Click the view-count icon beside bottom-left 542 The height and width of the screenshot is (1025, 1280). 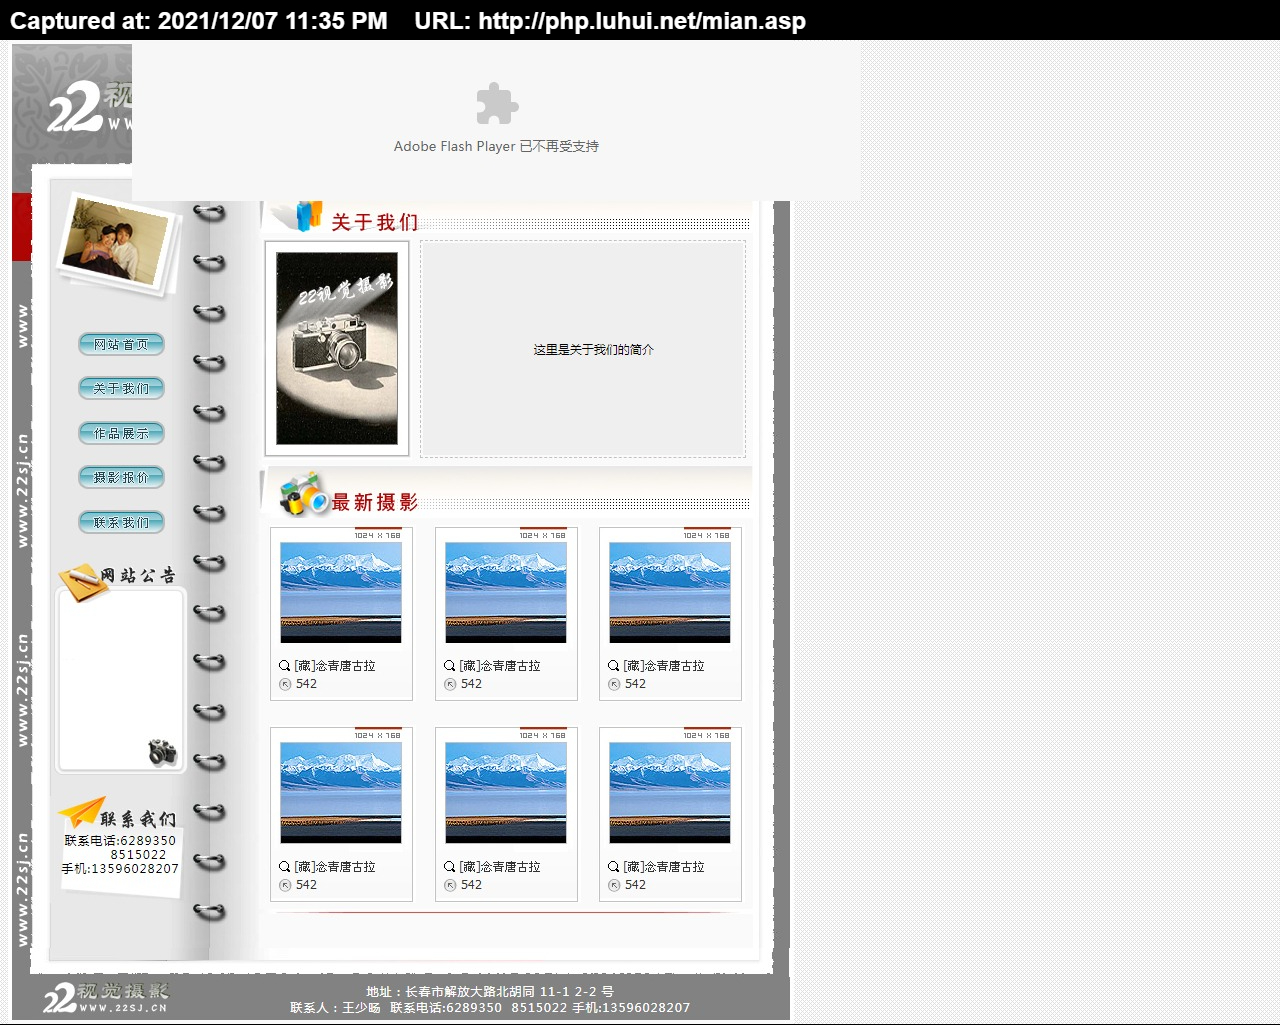(x=285, y=885)
